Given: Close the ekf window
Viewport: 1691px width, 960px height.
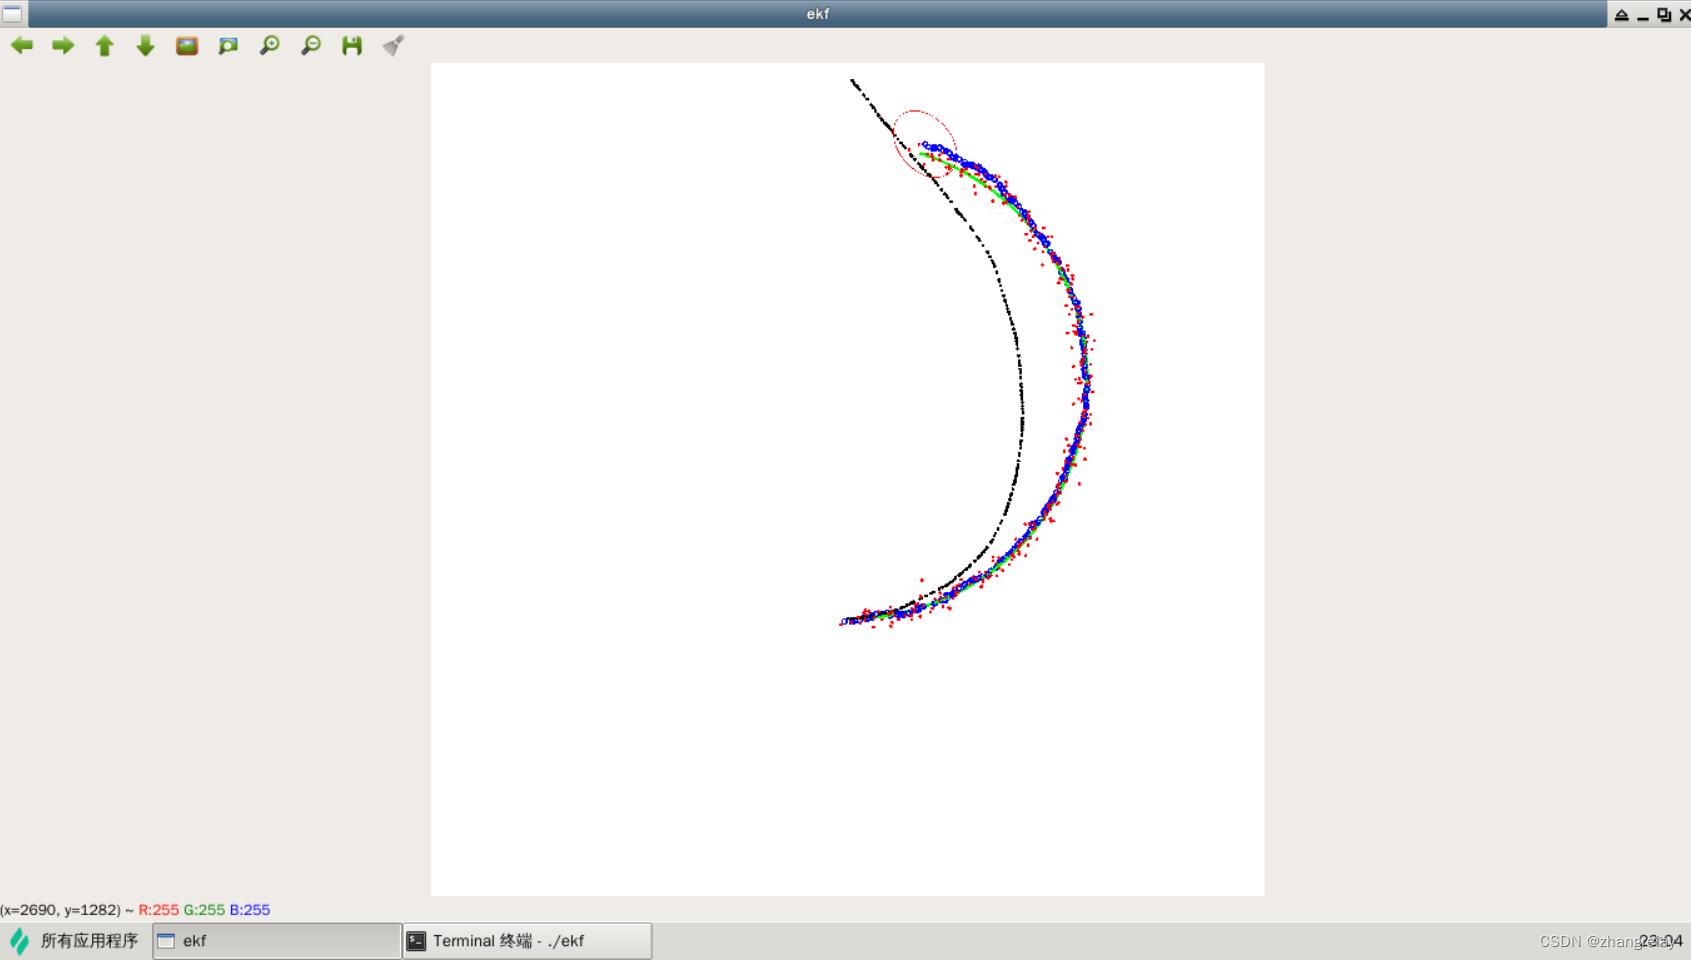Looking at the screenshot, I should [x=1684, y=15].
